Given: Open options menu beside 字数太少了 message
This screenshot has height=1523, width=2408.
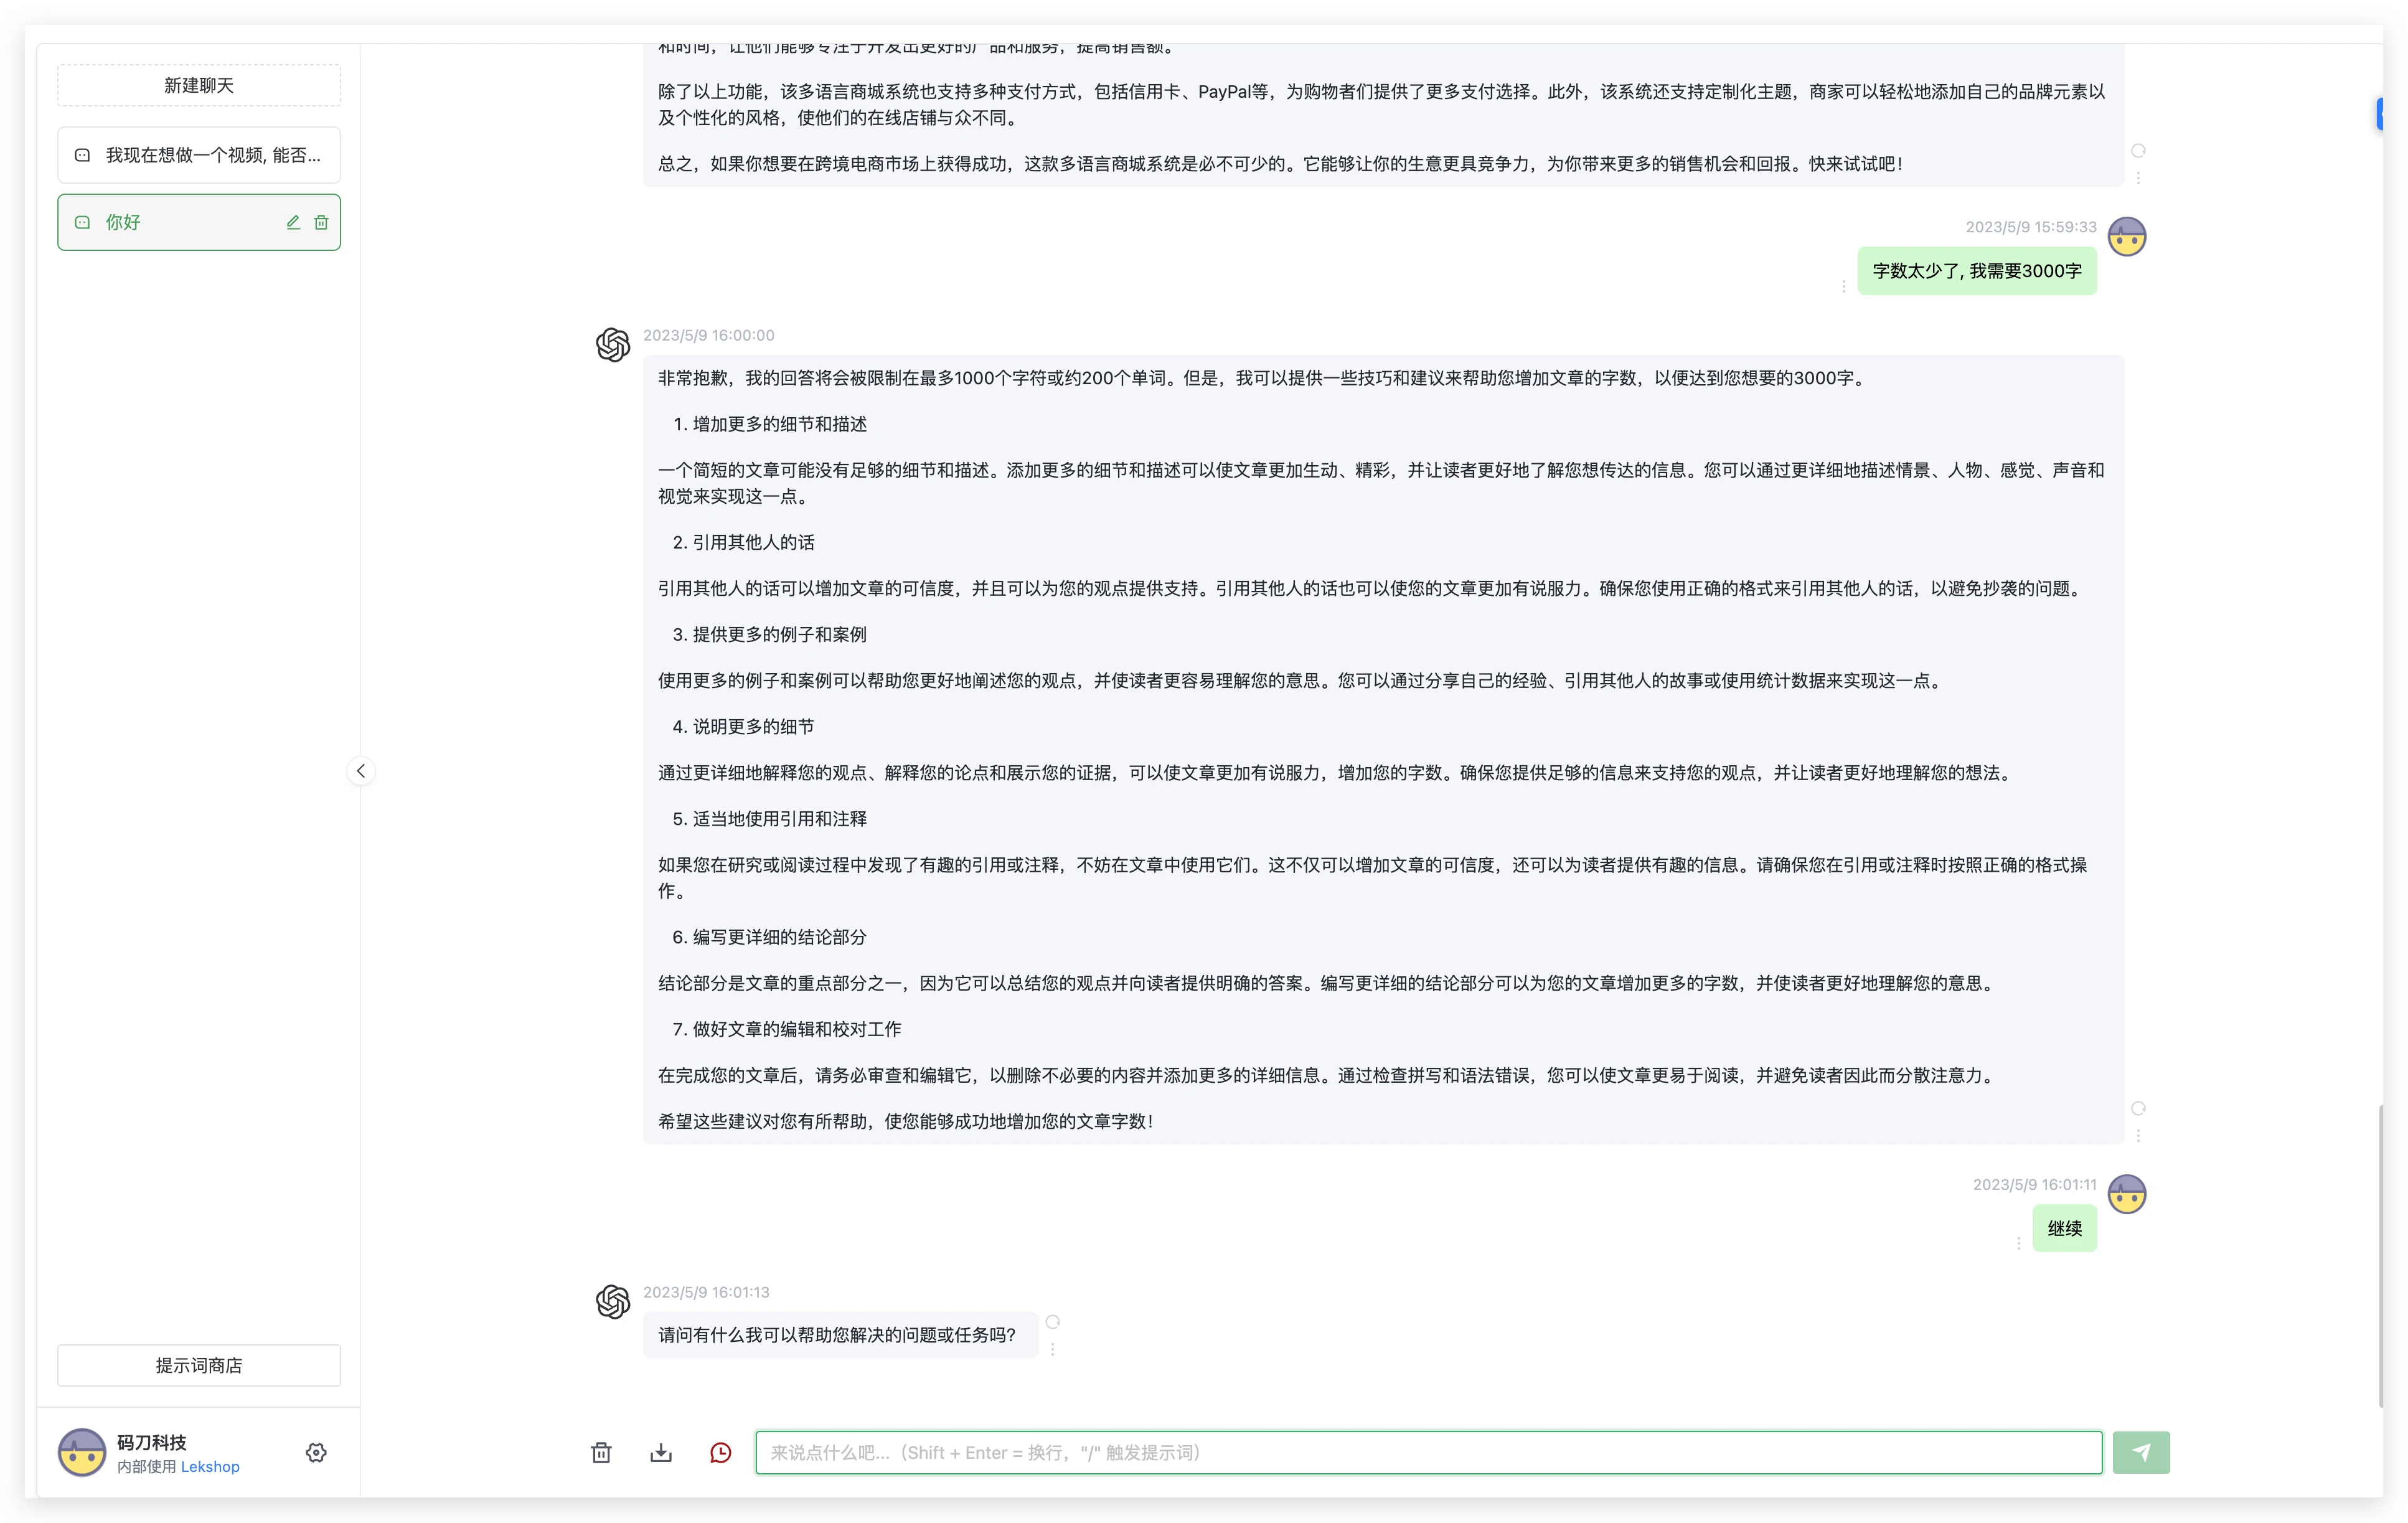Looking at the screenshot, I should click(x=1843, y=286).
